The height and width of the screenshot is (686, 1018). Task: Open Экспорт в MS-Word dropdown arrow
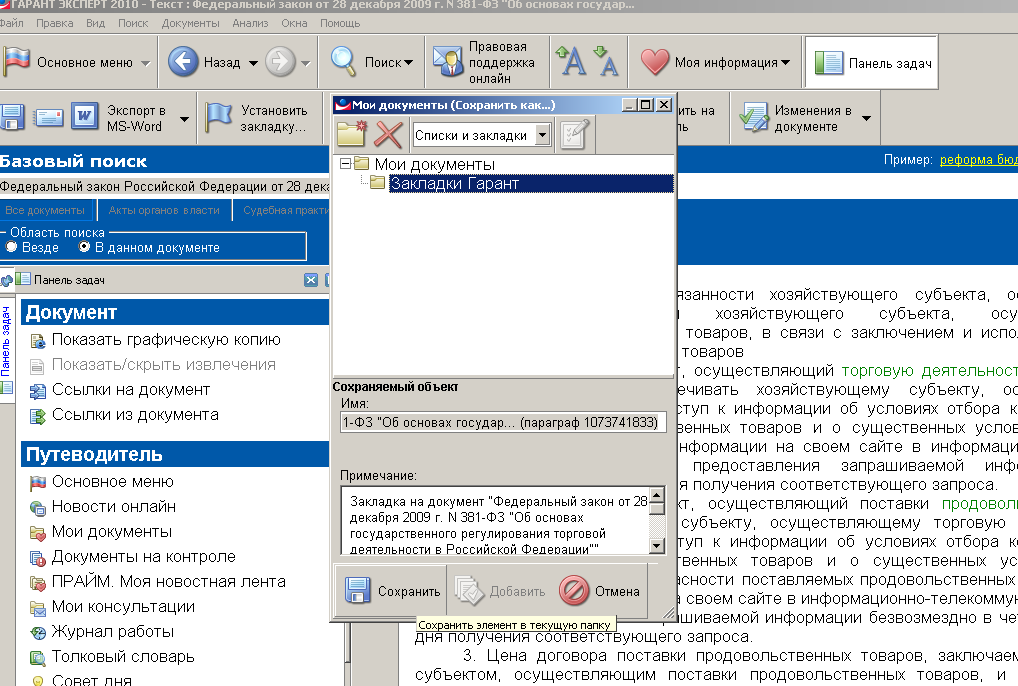pos(184,119)
